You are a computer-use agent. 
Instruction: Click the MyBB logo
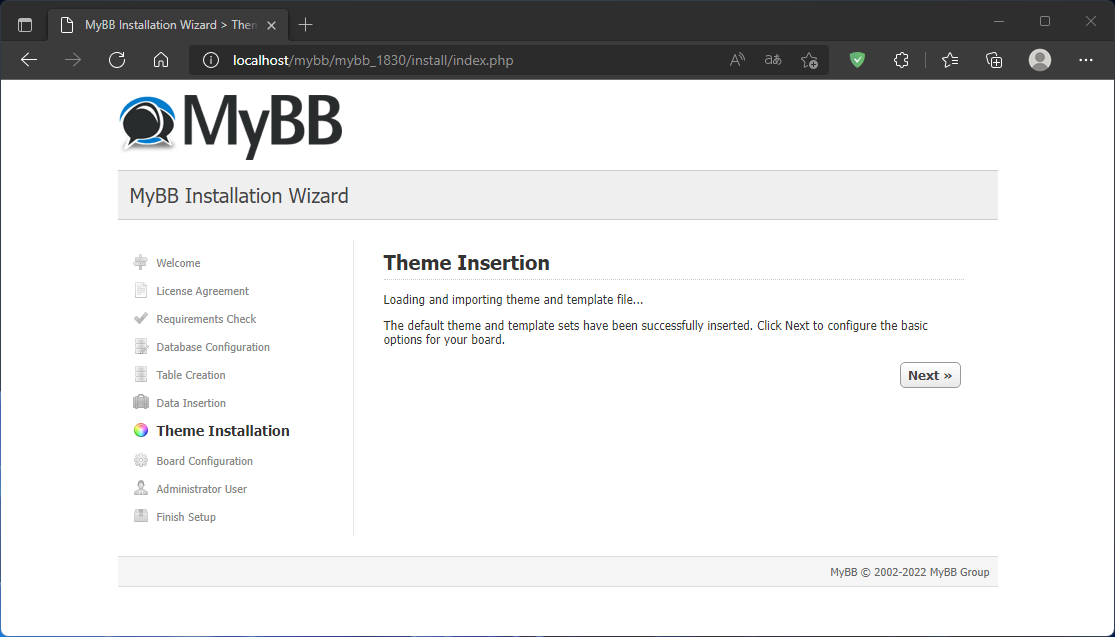[x=231, y=126]
